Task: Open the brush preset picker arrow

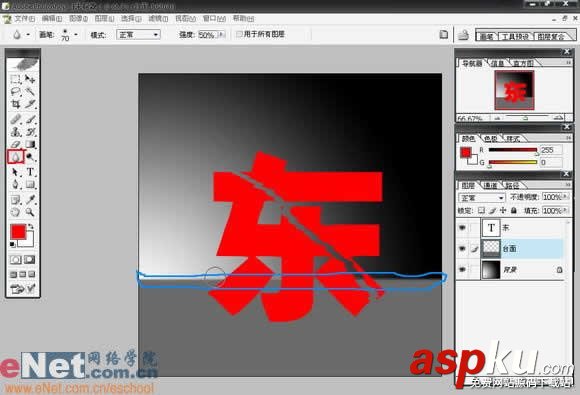Action: coord(76,35)
